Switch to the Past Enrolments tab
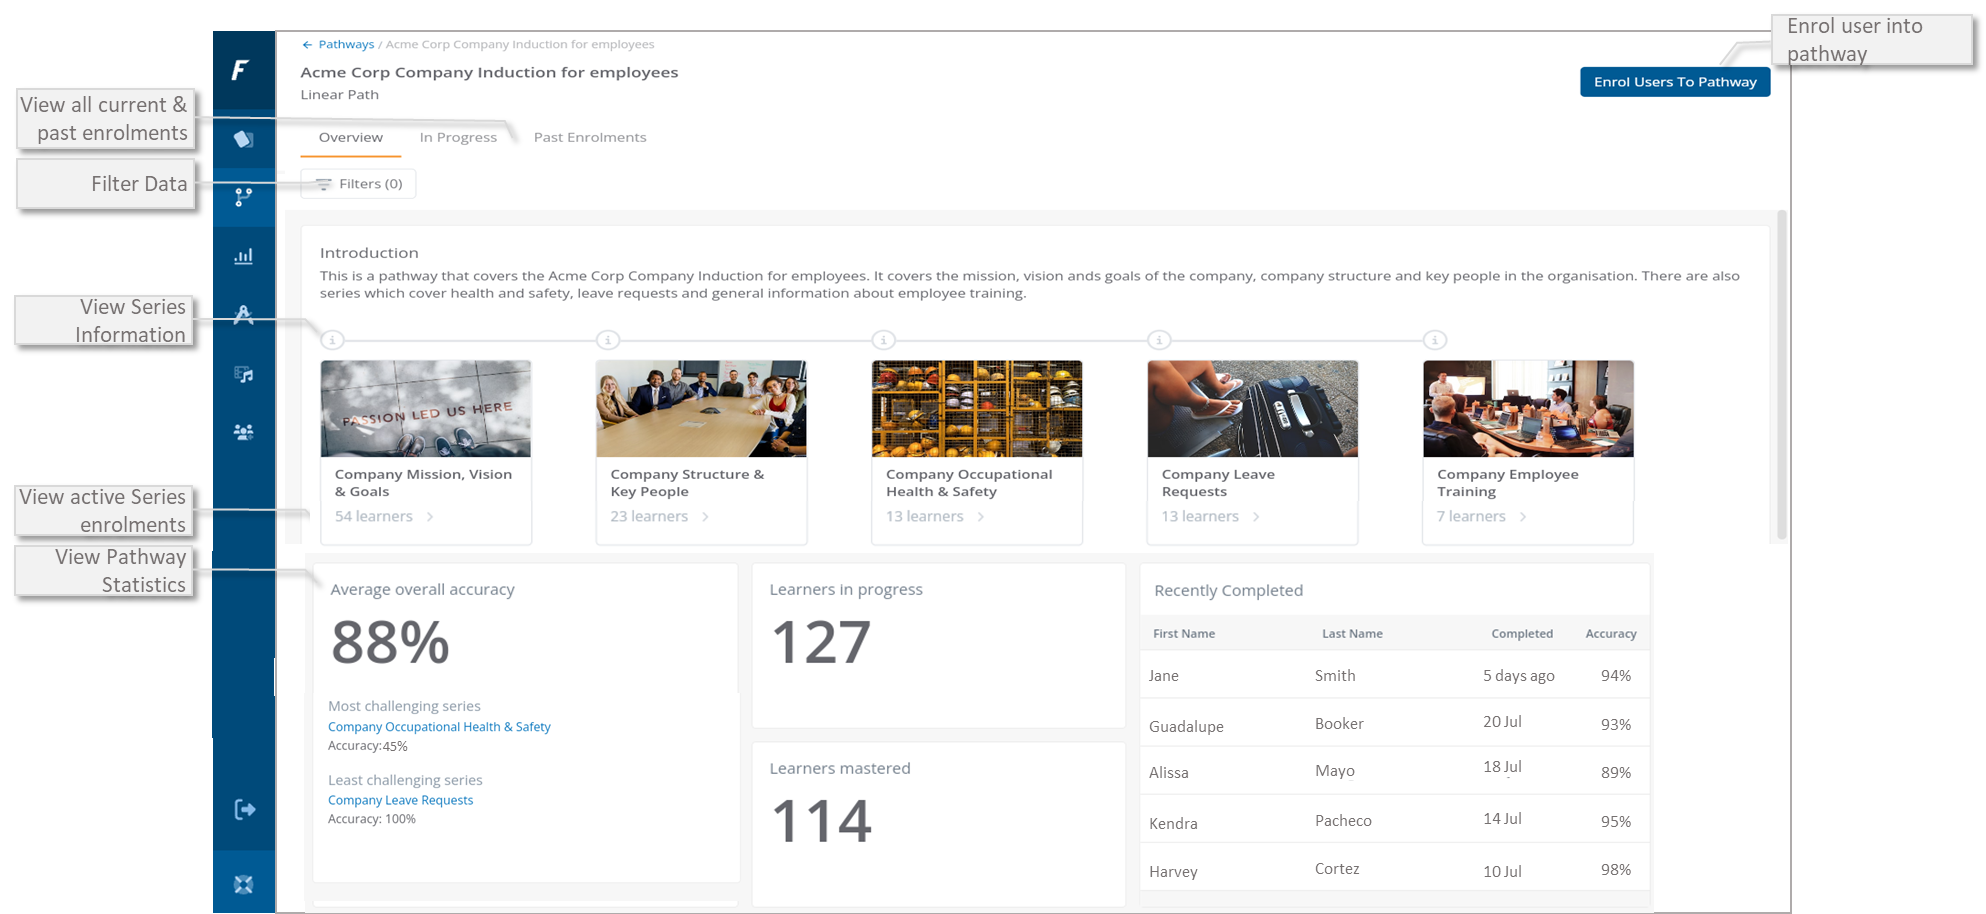Image resolution: width=1986 pixels, height=914 pixels. click(x=590, y=138)
